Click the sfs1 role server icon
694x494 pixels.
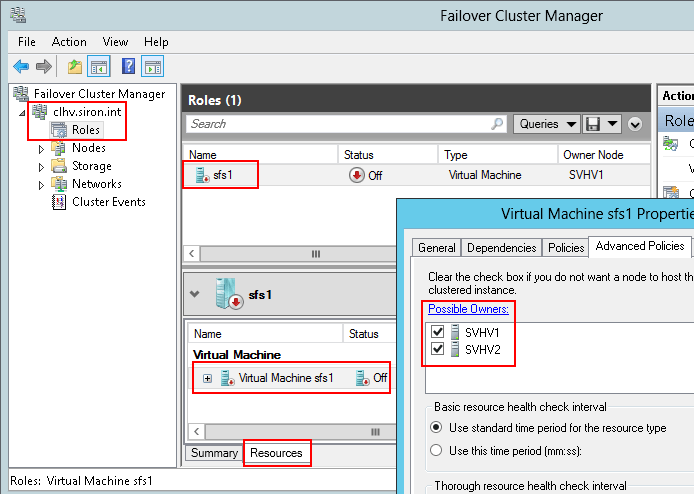coord(202,175)
